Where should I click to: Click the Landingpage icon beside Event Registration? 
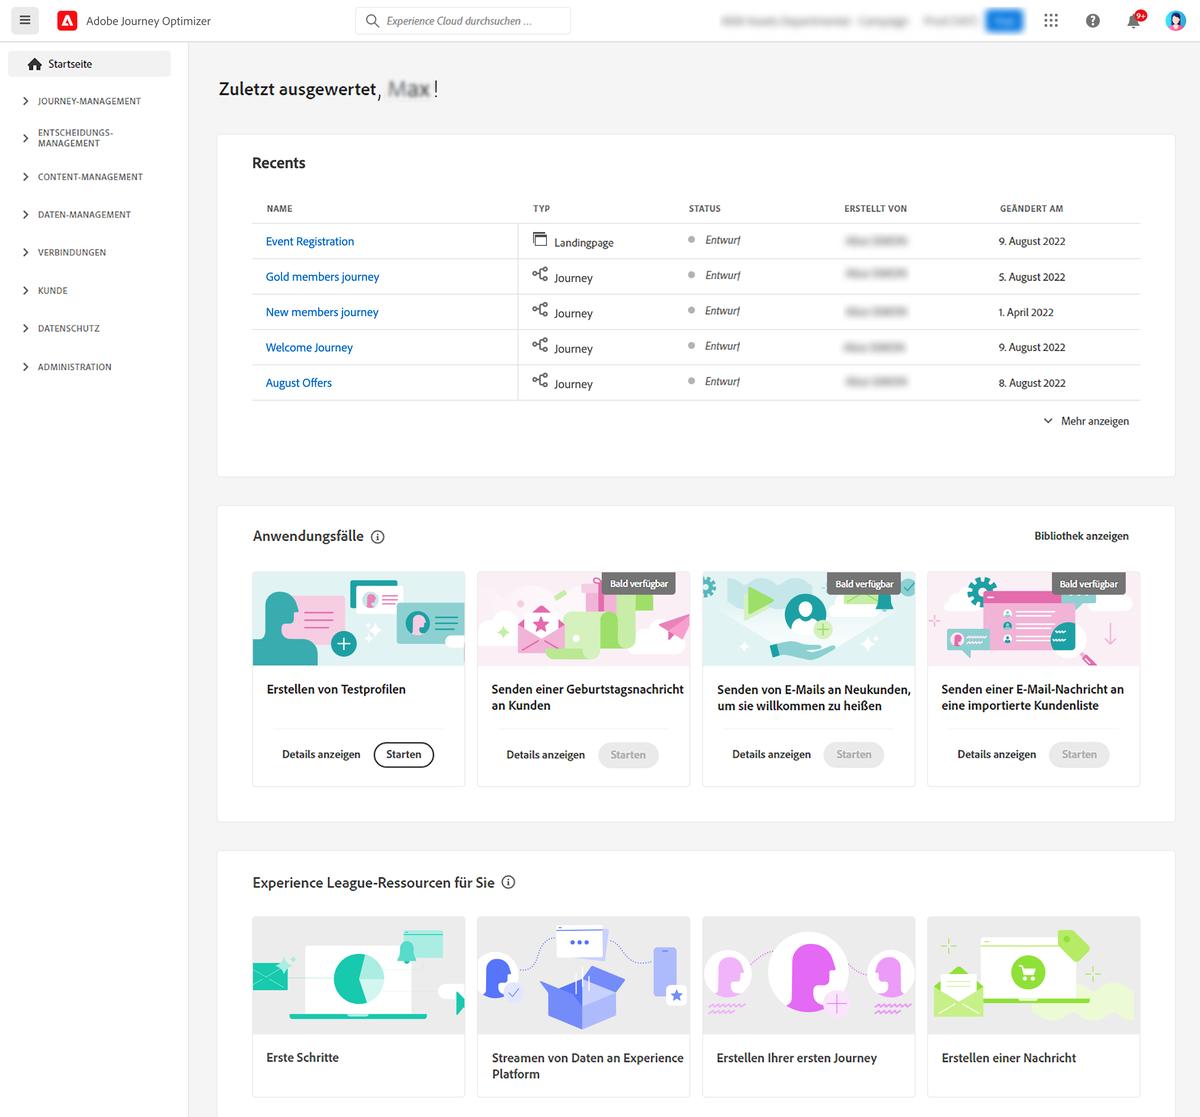[x=540, y=239]
